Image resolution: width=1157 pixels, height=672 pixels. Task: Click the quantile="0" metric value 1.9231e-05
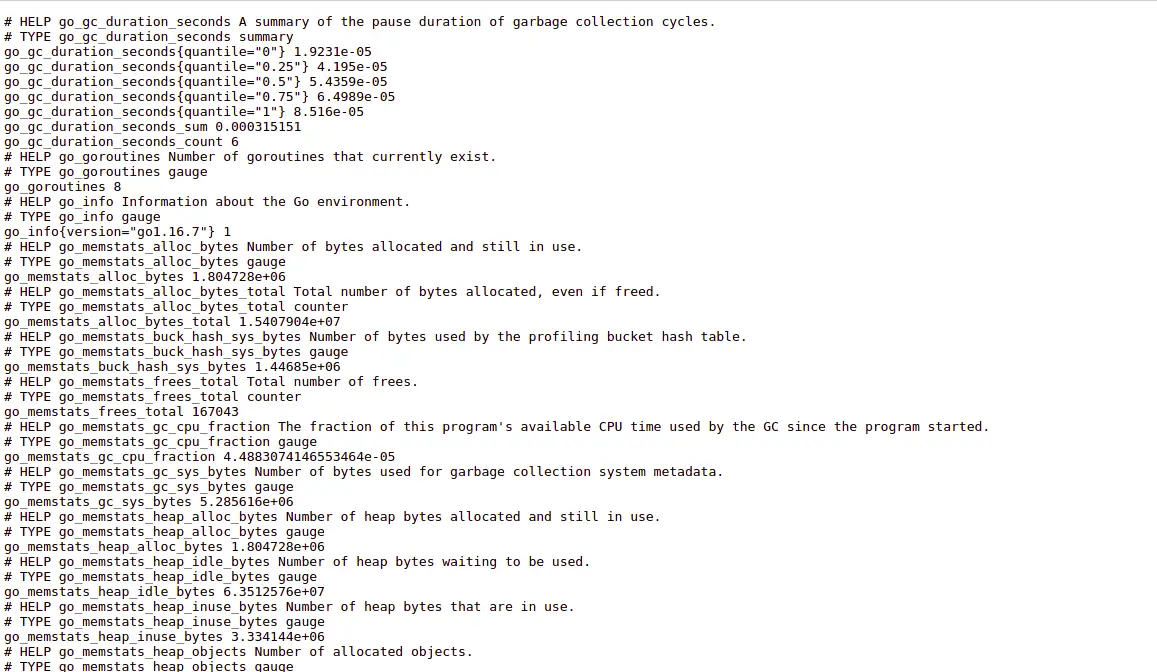(333, 52)
